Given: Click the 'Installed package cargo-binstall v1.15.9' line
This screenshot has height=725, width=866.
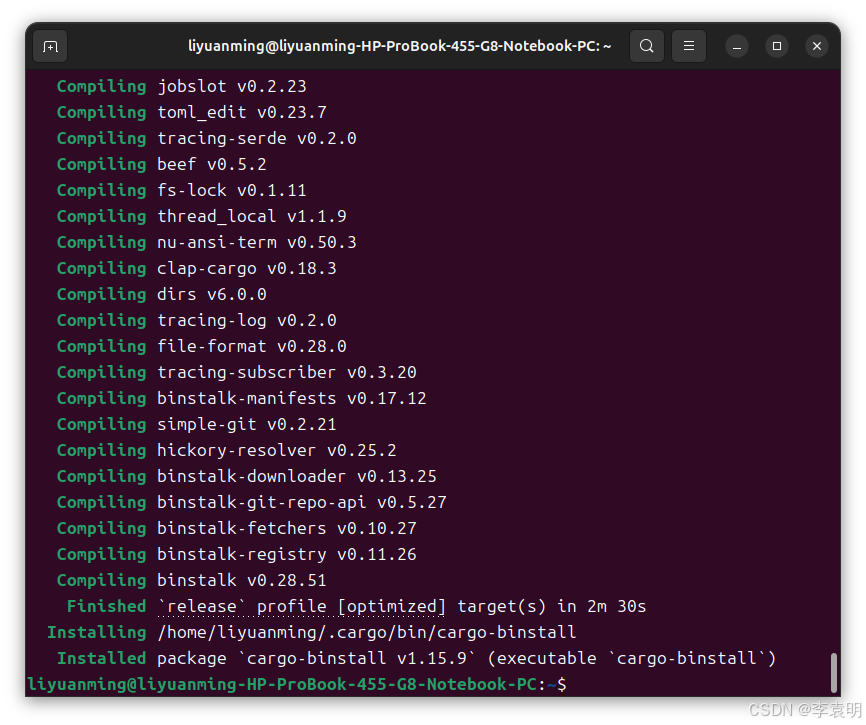Looking at the screenshot, I should 416,658.
